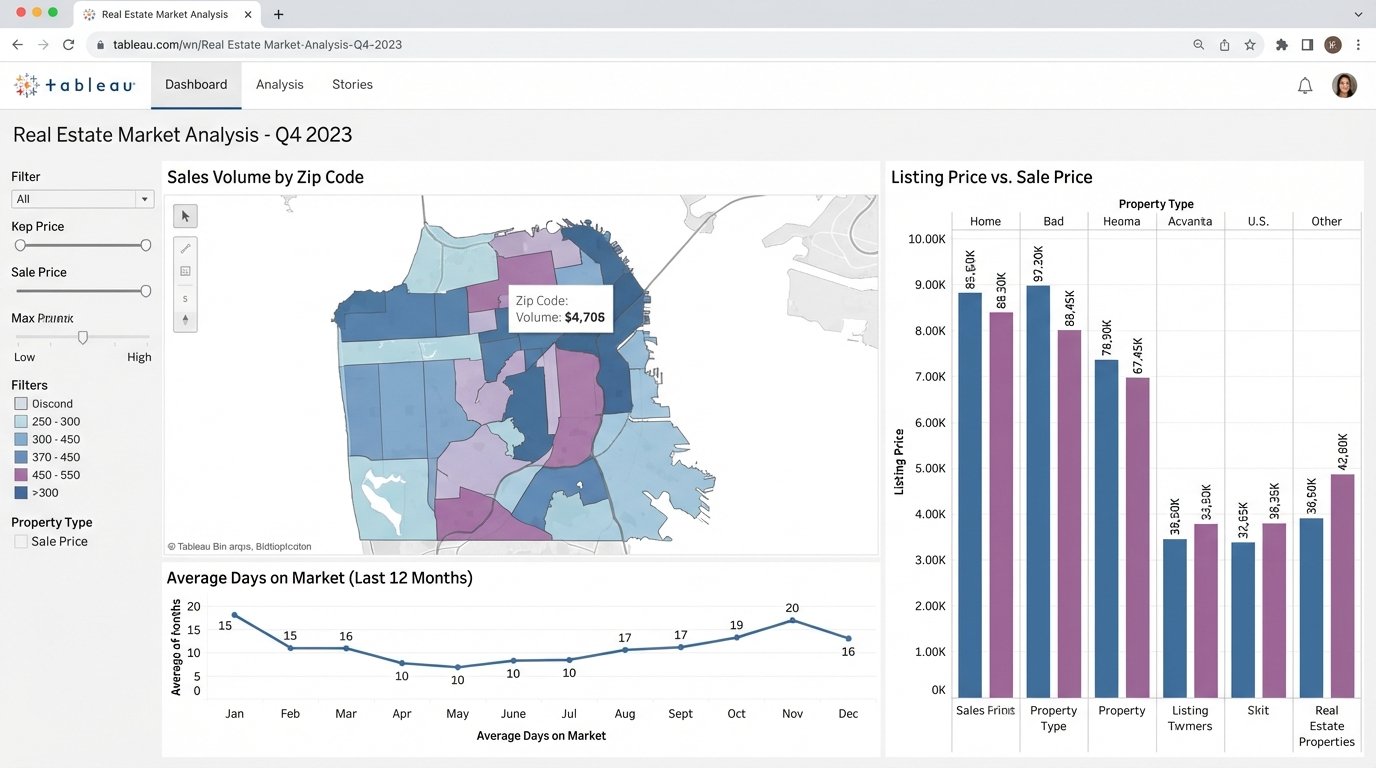Open the All filter dropdown
This screenshot has height=768, width=1376.
tap(82, 199)
